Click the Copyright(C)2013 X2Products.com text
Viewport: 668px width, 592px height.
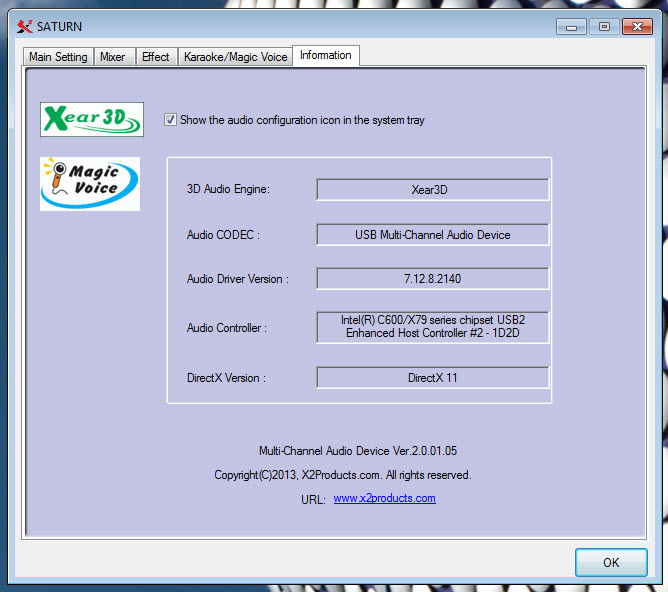343,475
